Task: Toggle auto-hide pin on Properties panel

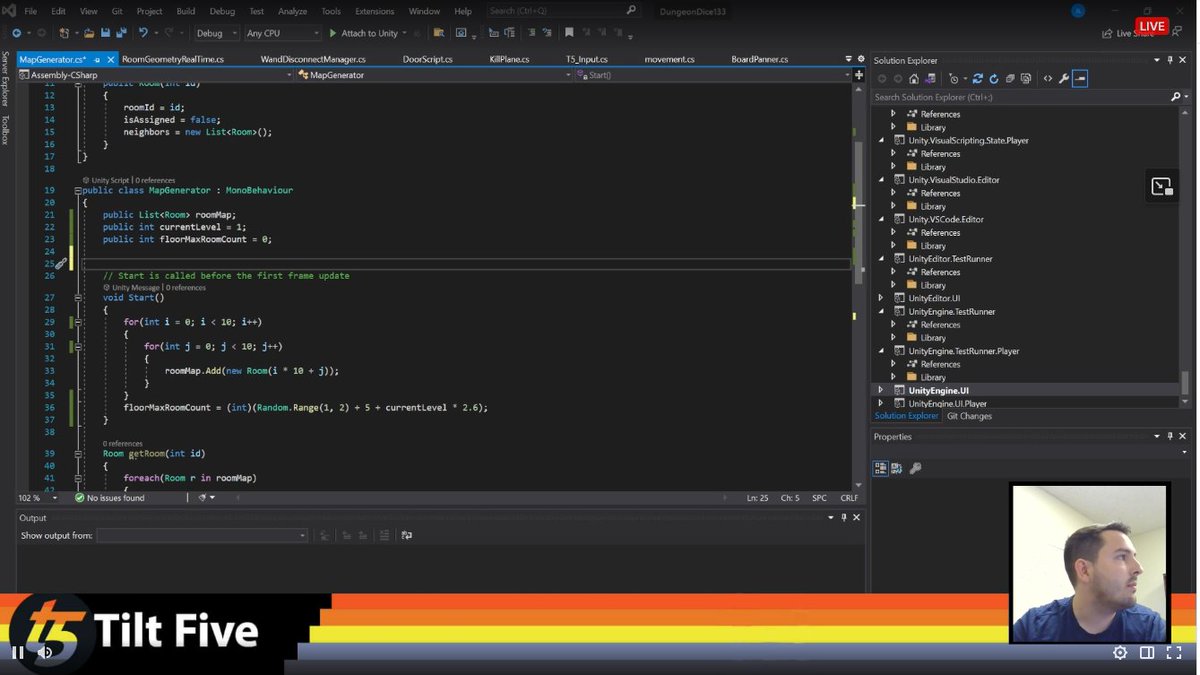Action: 1170,436
